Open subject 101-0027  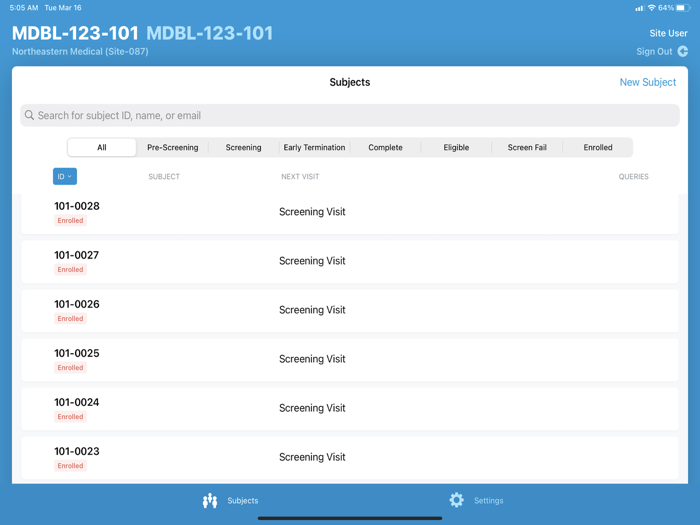coord(350,262)
